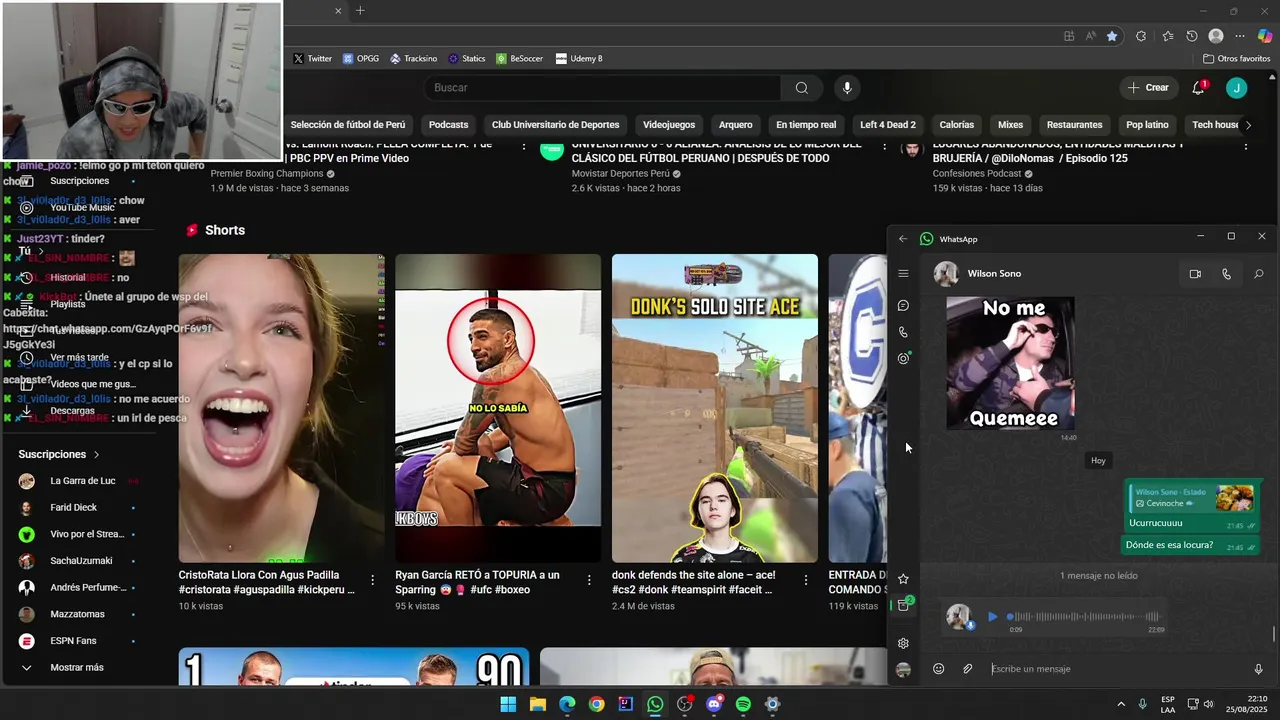The image size is (1280, 720).
Task: Select the Pop latino filter chip
Action: pos(1147,125)
